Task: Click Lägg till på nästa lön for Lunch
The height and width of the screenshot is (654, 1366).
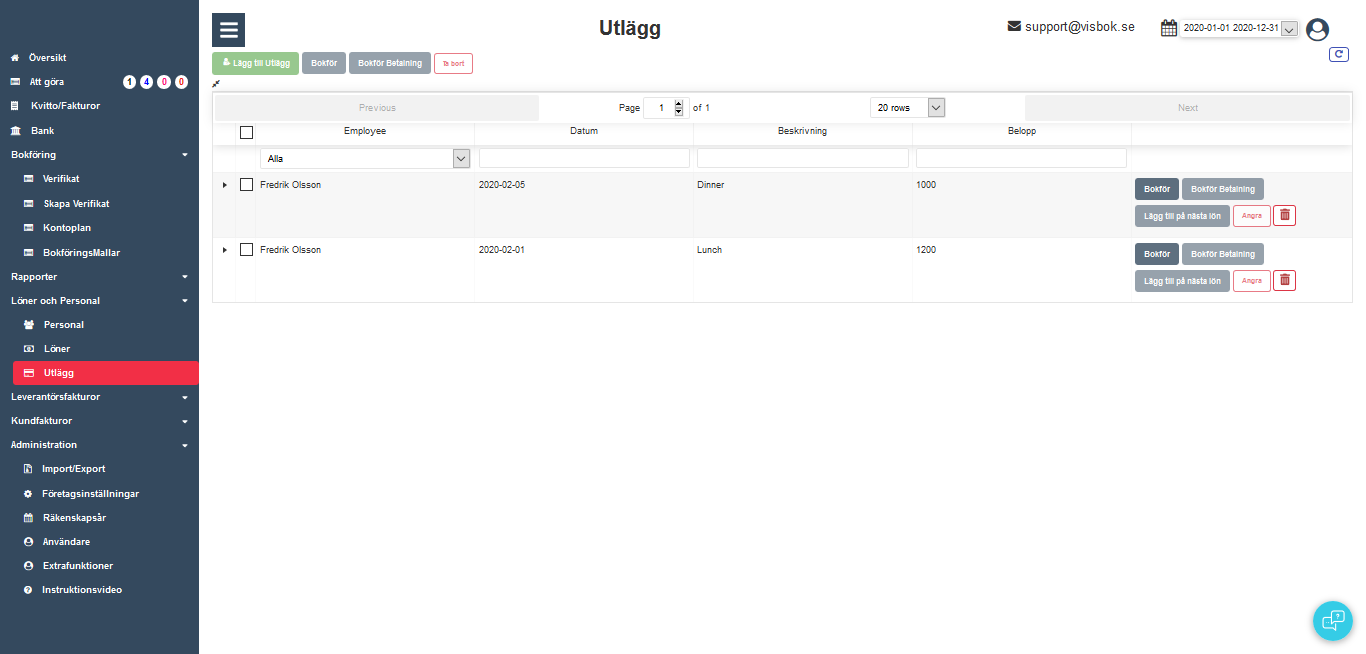Action: point(1181,281)
